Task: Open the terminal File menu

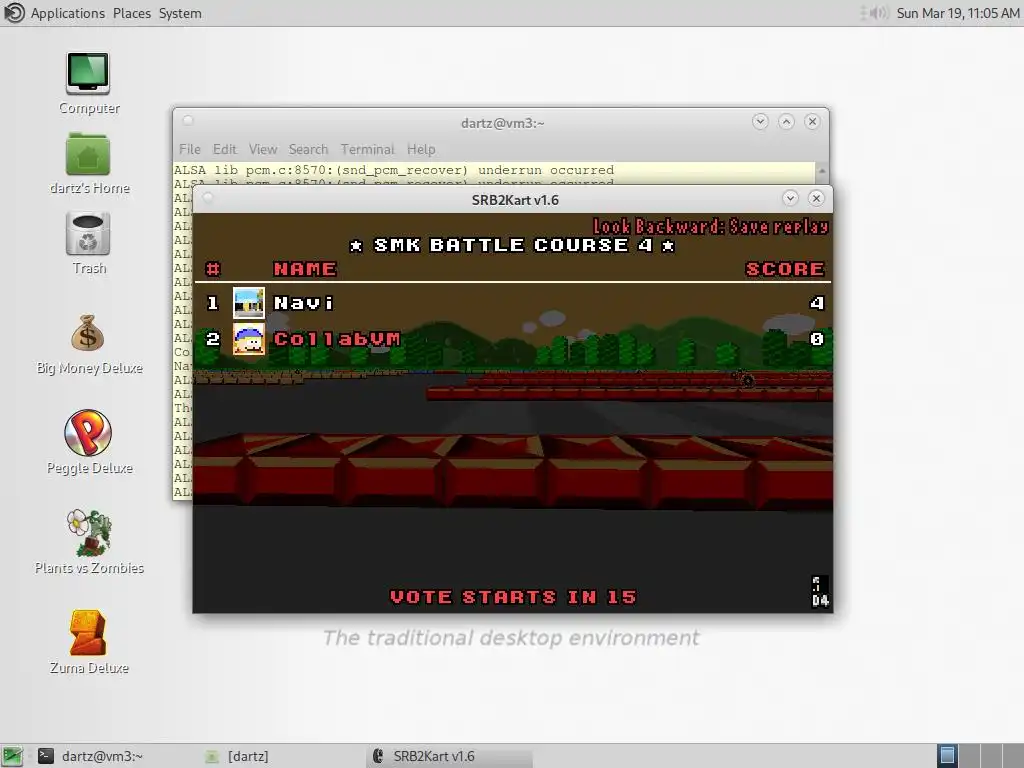Action: [190, 150]
